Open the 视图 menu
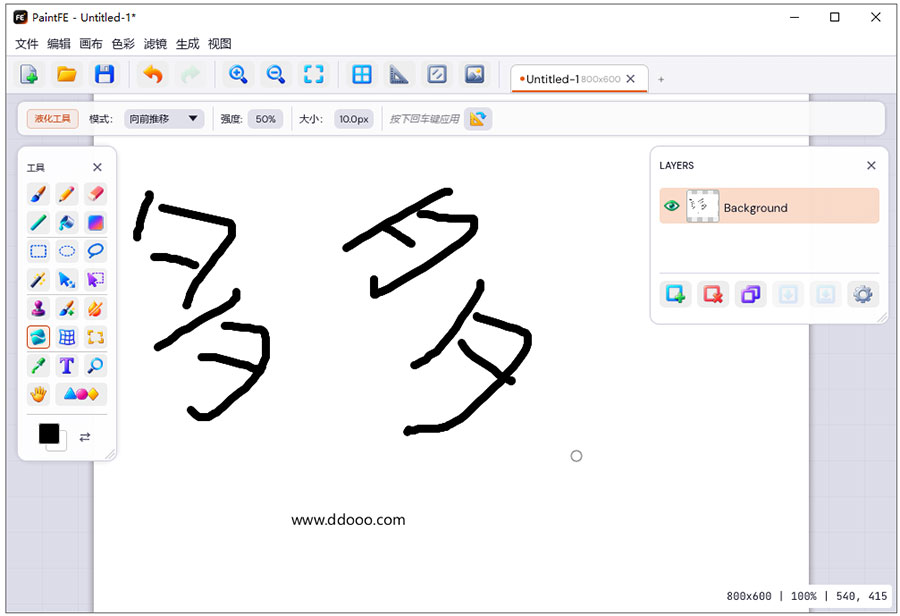900x616 pixels. (219, 44)
